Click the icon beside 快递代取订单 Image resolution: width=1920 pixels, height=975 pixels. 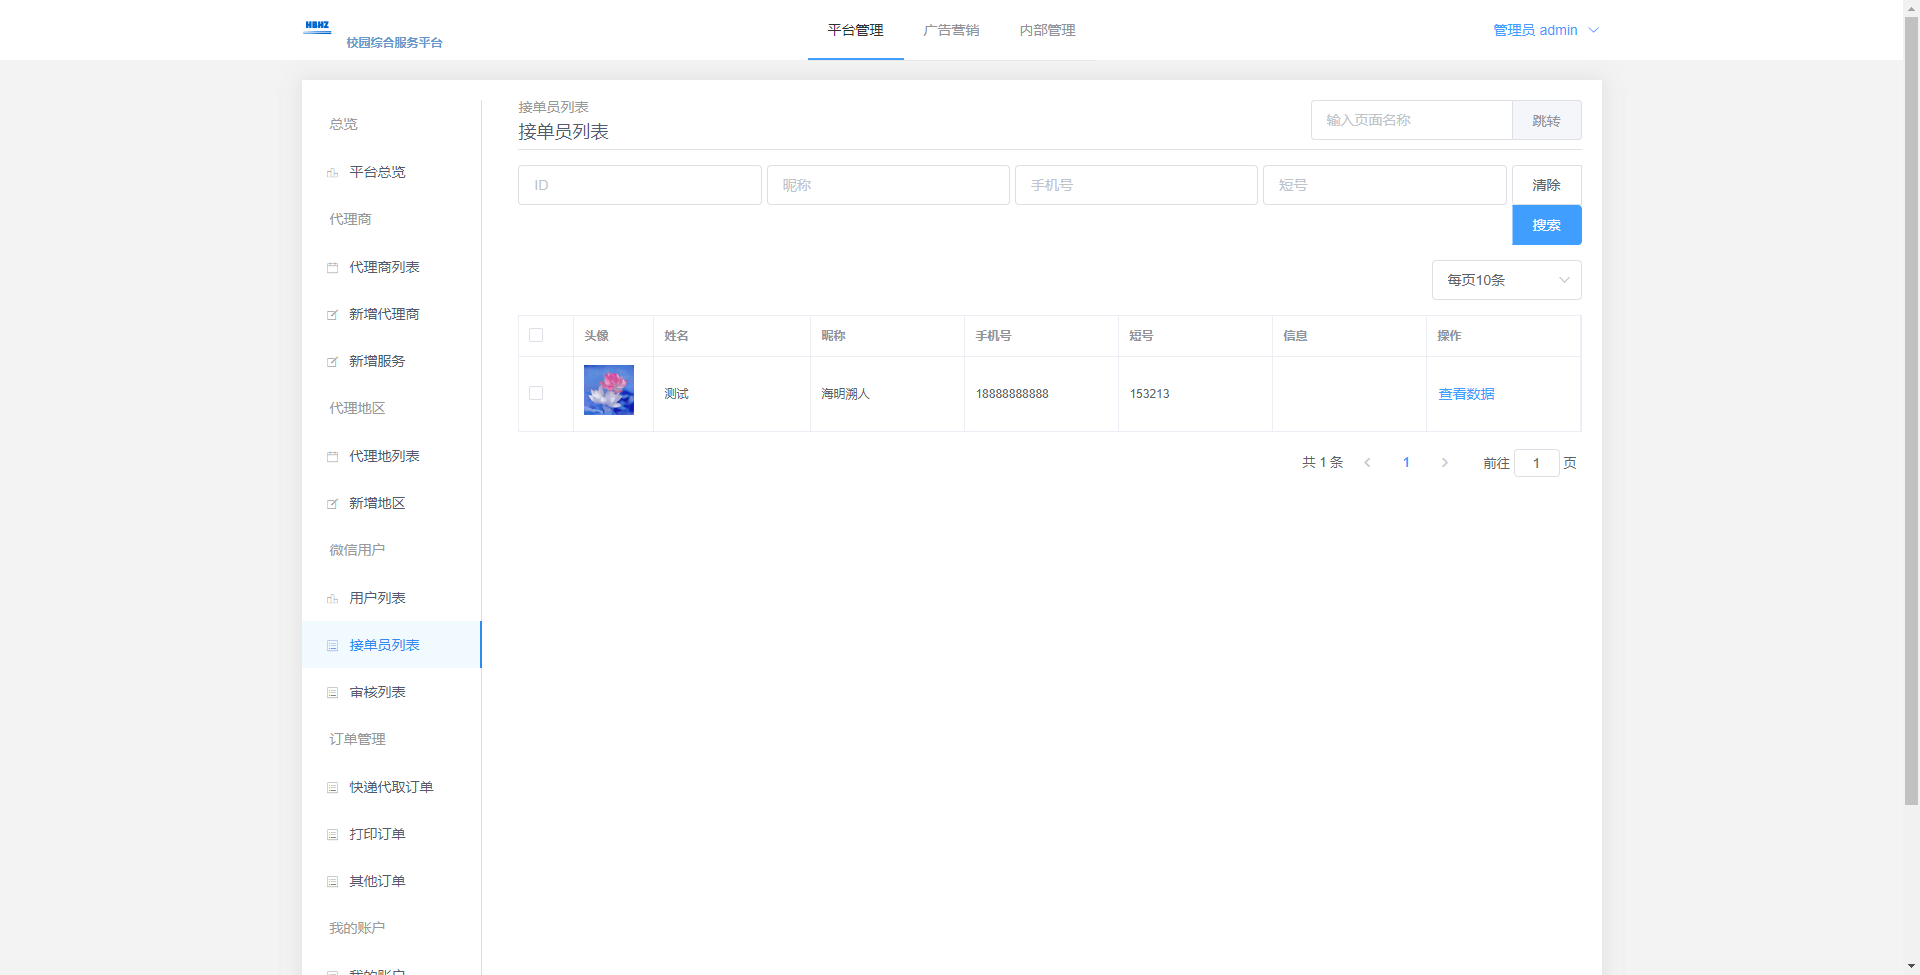point(332,788)
